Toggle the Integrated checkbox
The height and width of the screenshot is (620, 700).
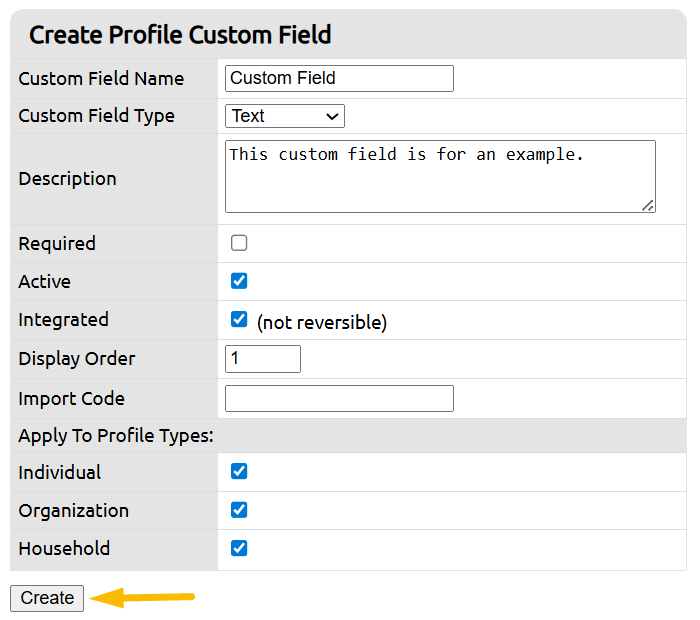[239, 320]
